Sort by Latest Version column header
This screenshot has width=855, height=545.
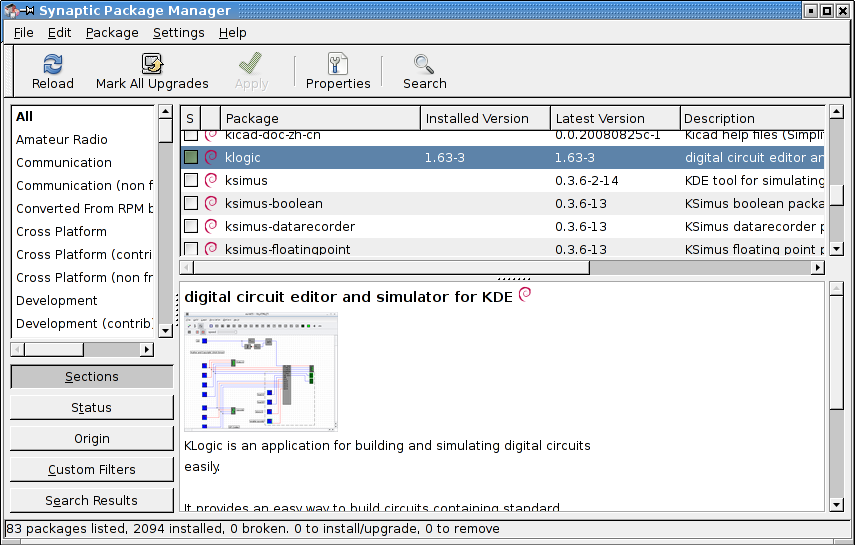click(x=615, y=118)
